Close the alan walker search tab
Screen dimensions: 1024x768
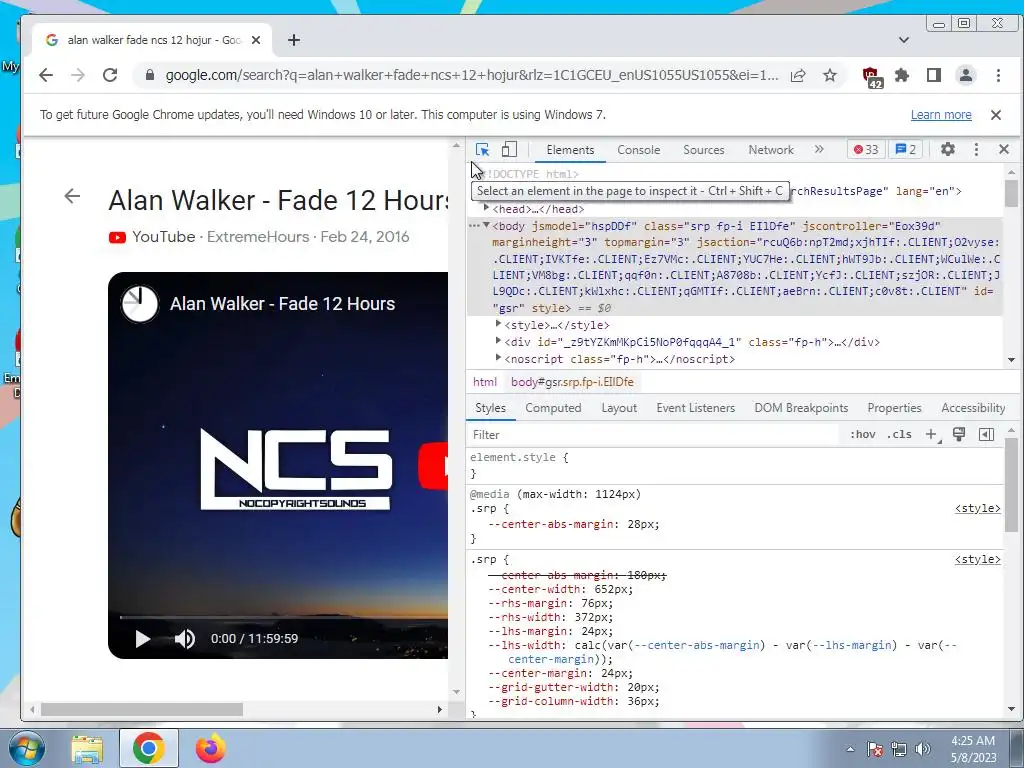[x=256, y=40]
